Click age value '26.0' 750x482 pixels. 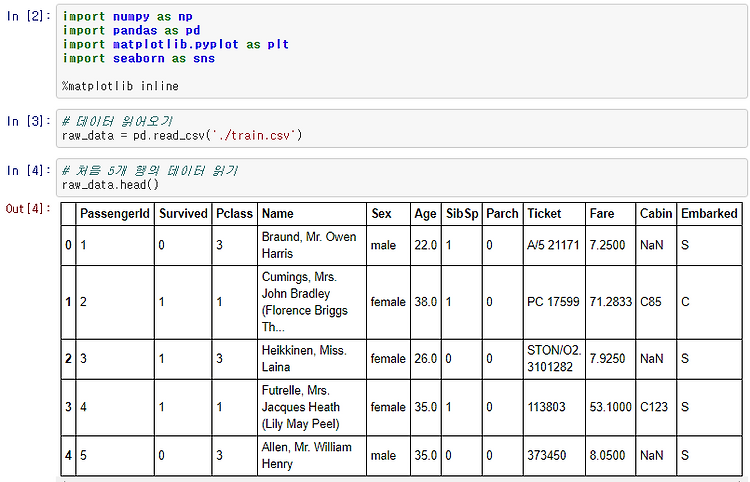tap(426, 359)
